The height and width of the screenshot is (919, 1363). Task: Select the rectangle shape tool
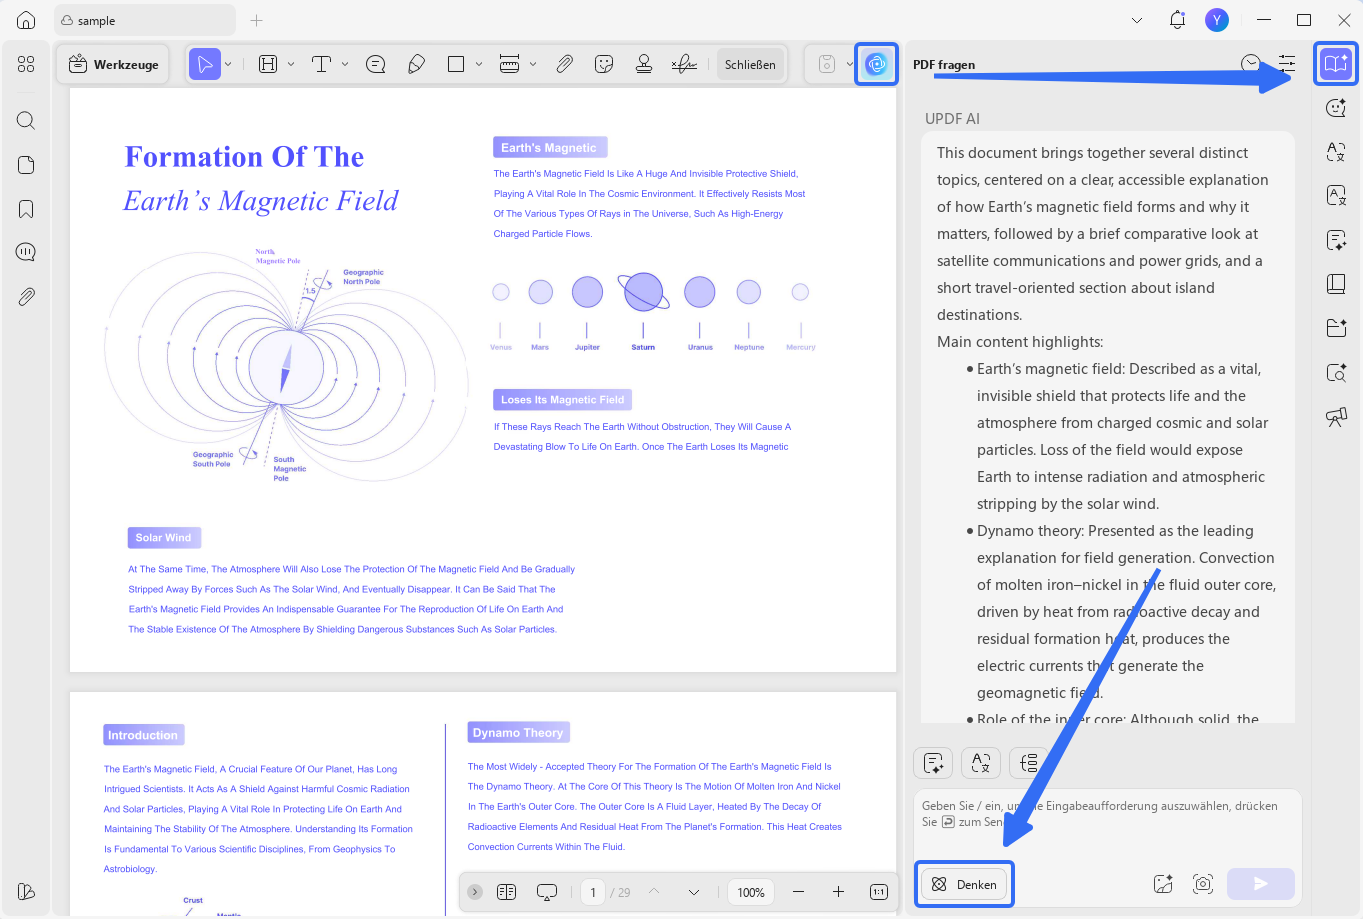point(456,64)
